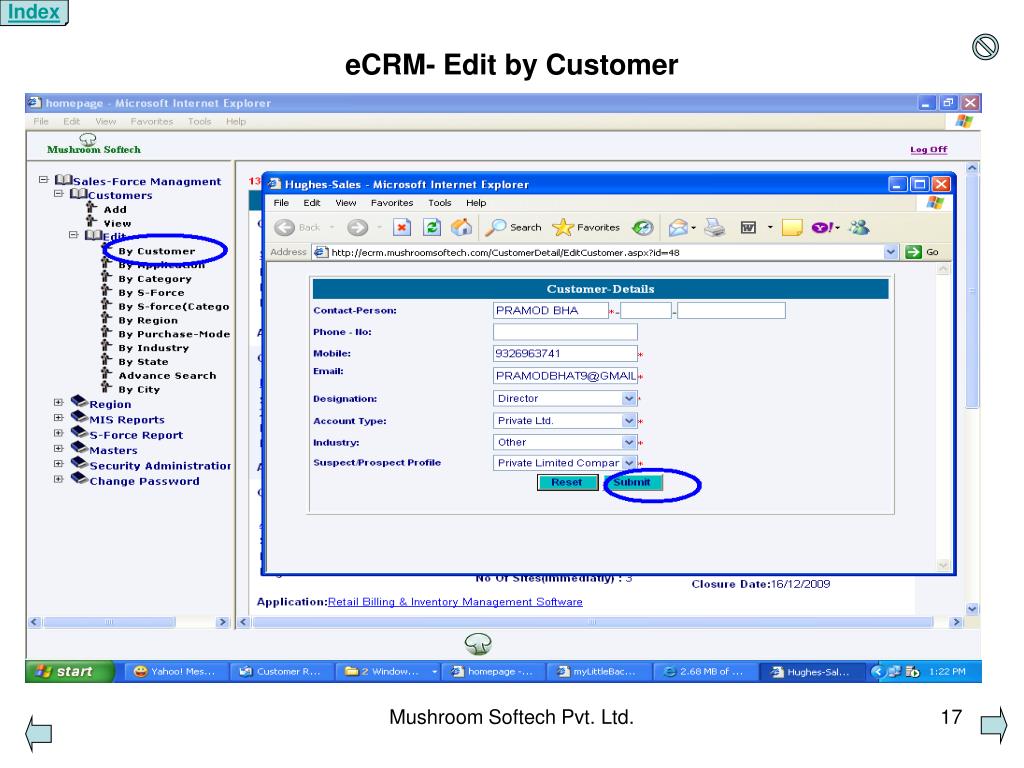Screen dimensions: 1024x768
Task: Open Tools menu in Hughes-Sales window
Action: [x=440, y=203]
